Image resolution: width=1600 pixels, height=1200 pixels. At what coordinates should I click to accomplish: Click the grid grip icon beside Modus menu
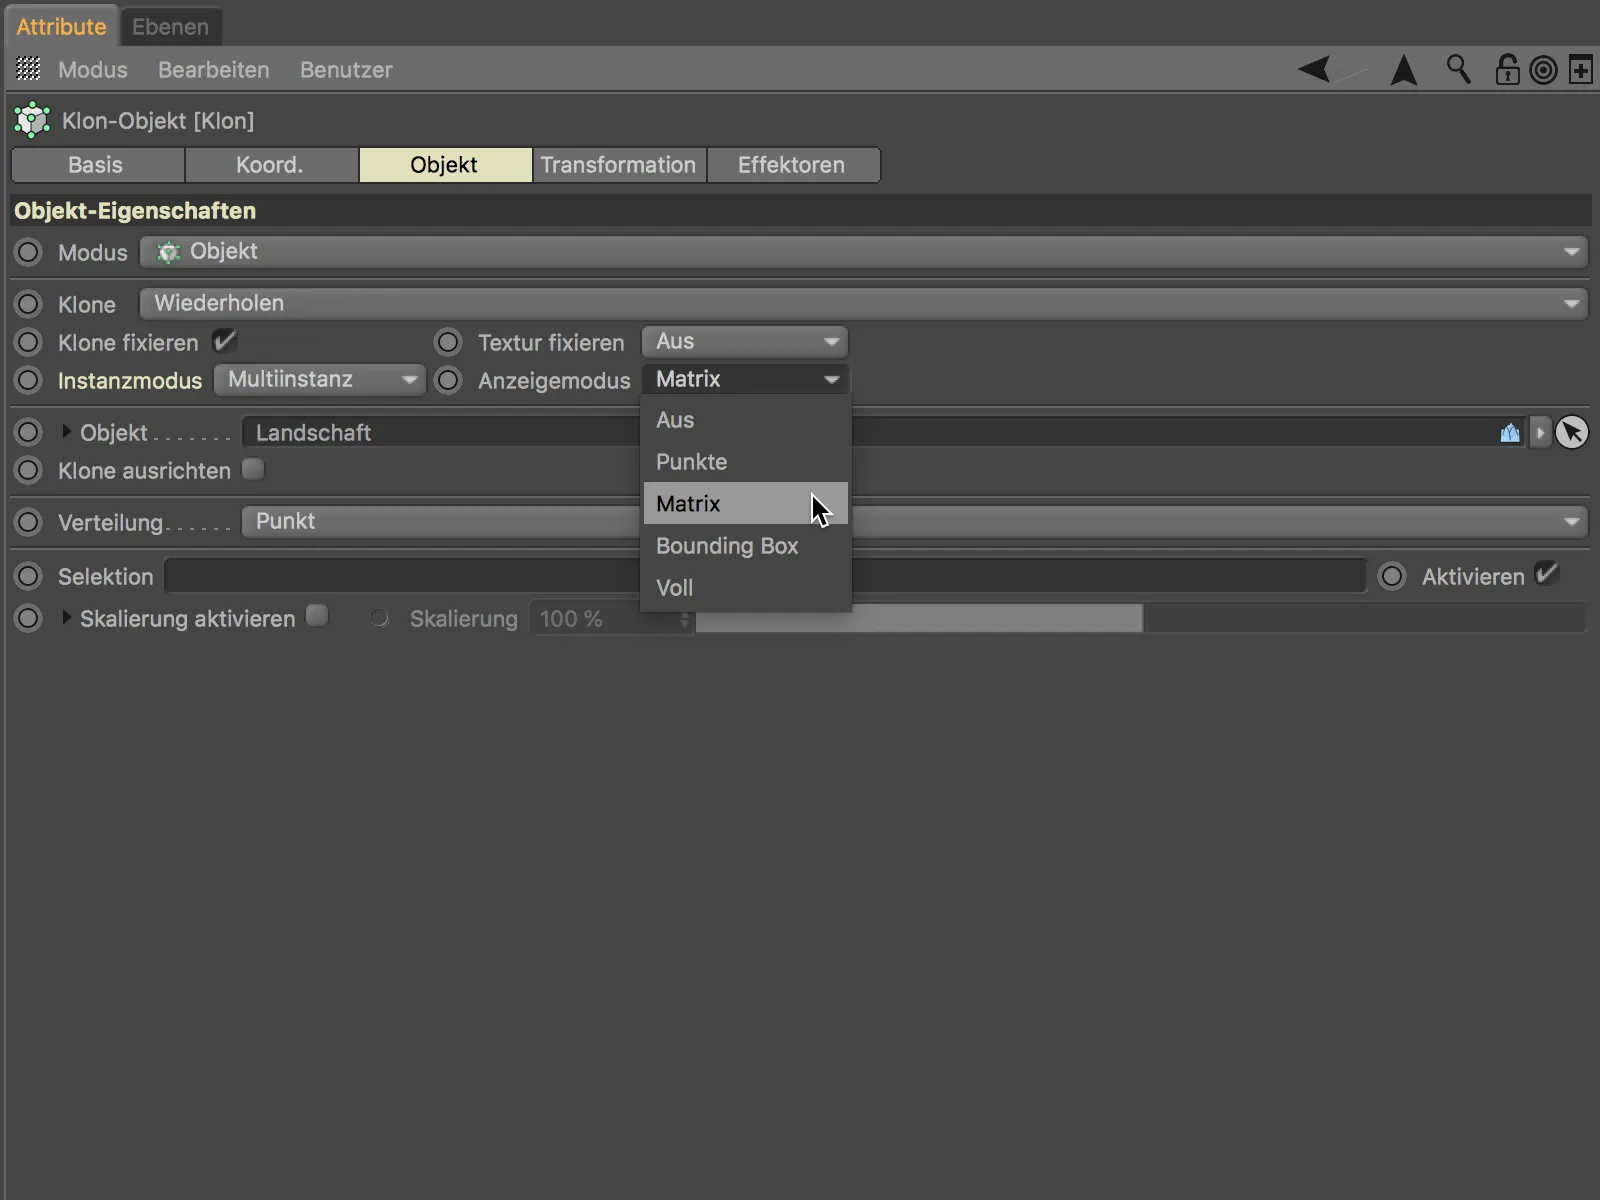coord(29,69)
